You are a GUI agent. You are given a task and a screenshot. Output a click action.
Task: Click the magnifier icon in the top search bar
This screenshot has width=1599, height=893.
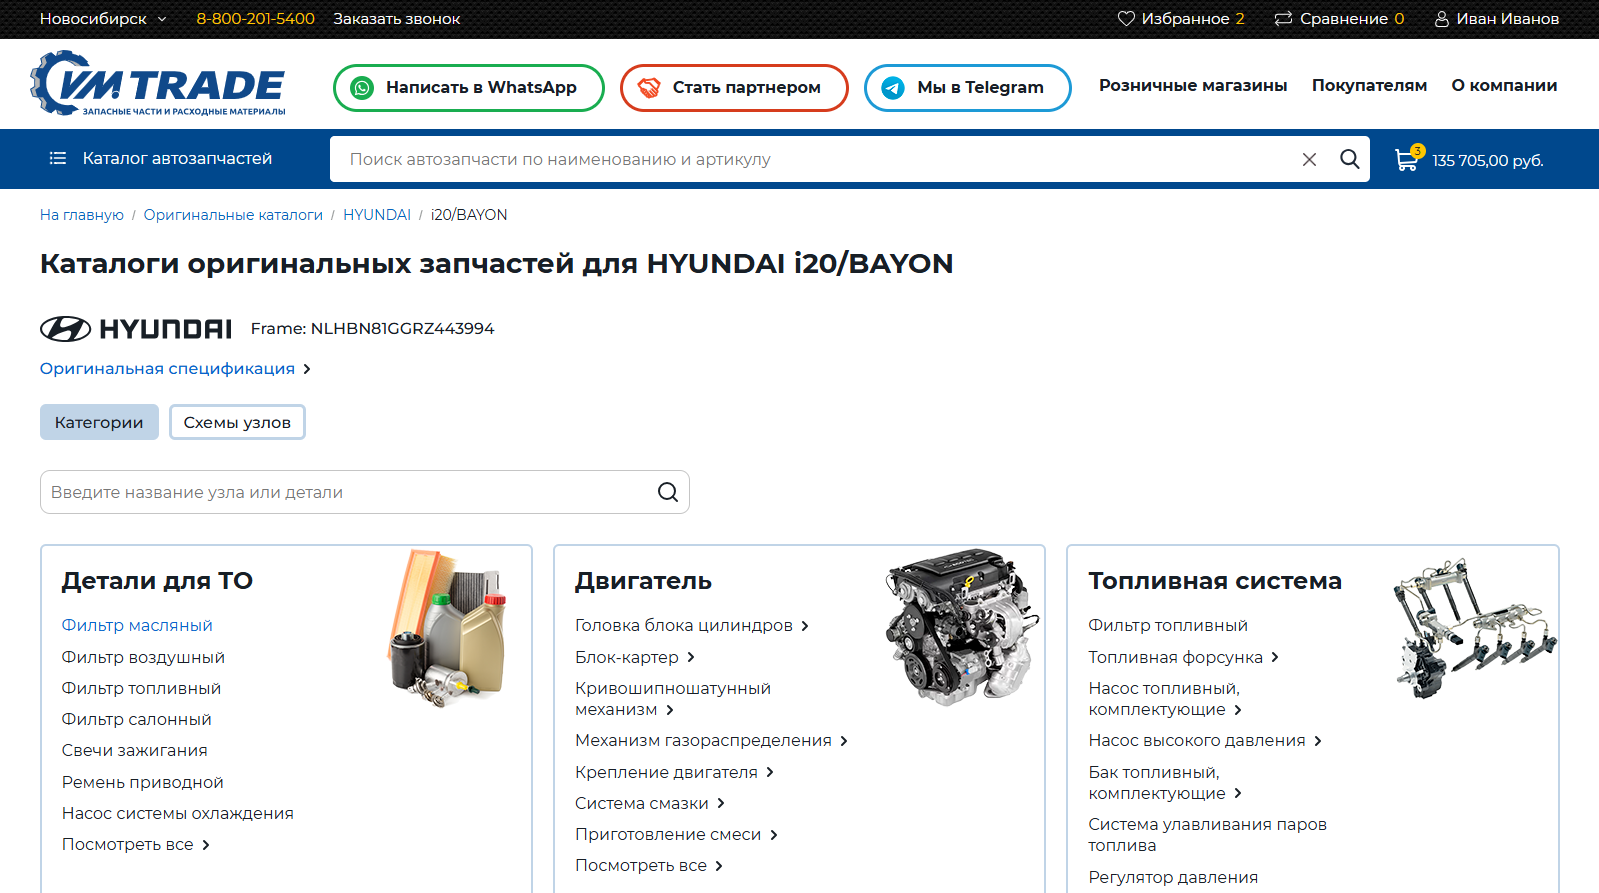[x=1350, y=159]
